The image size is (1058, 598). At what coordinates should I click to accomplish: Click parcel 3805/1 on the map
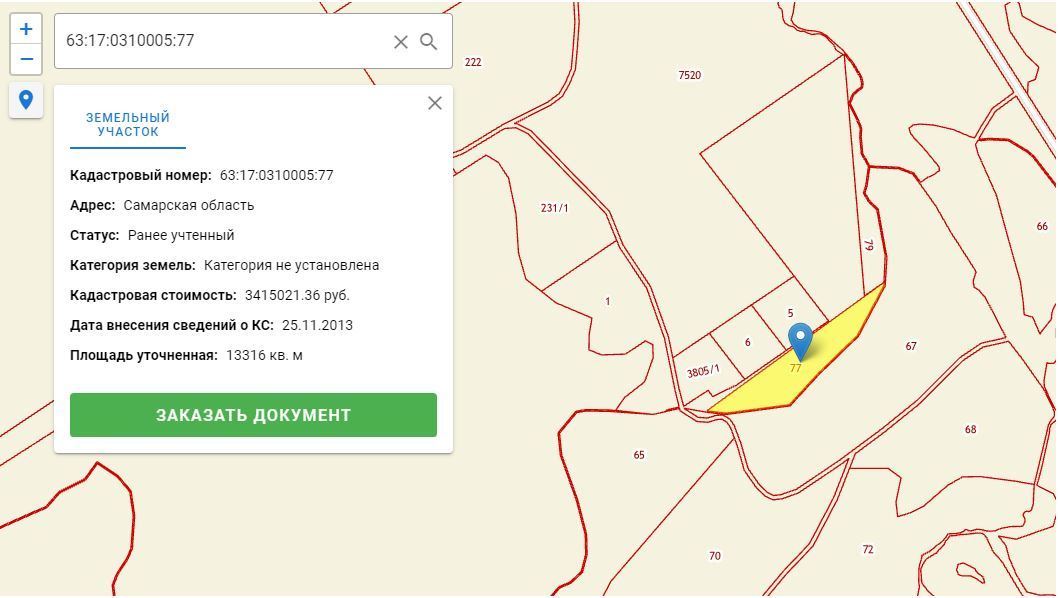[703, 371]
